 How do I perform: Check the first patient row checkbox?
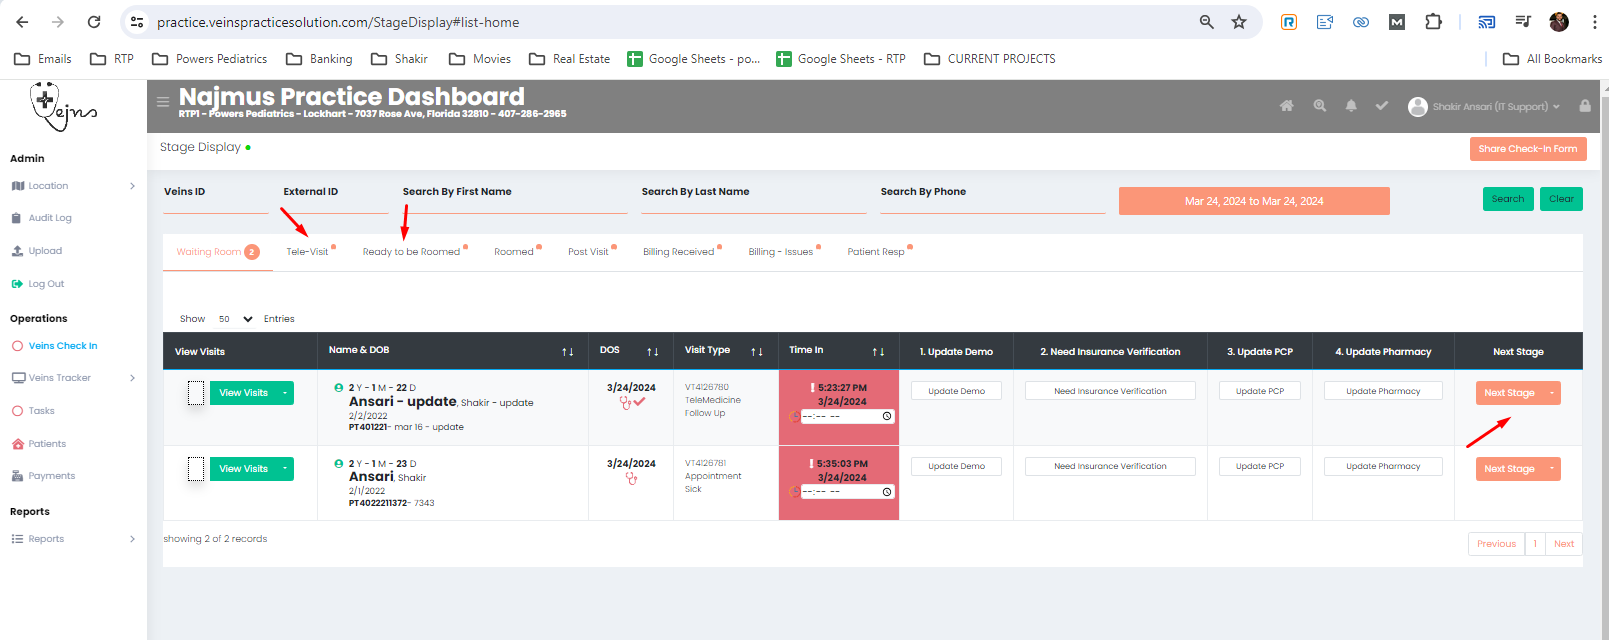(x=196, y=393)
